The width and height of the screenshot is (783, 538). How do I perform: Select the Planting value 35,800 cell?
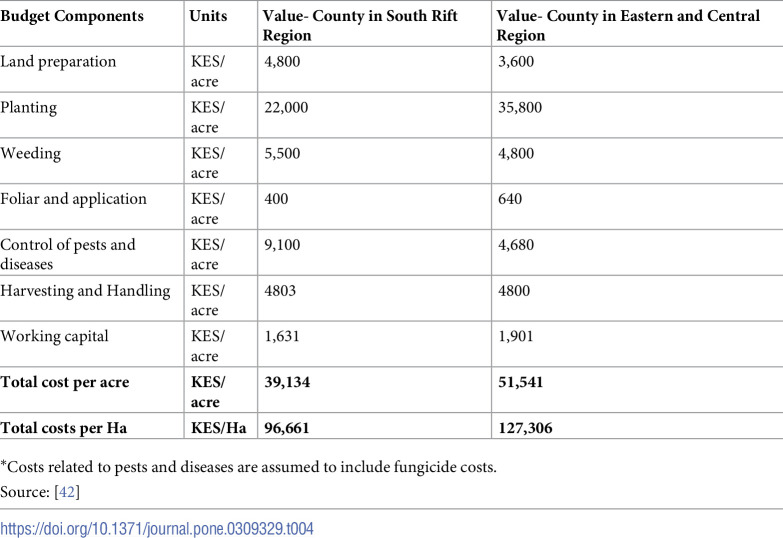(520, 107)
